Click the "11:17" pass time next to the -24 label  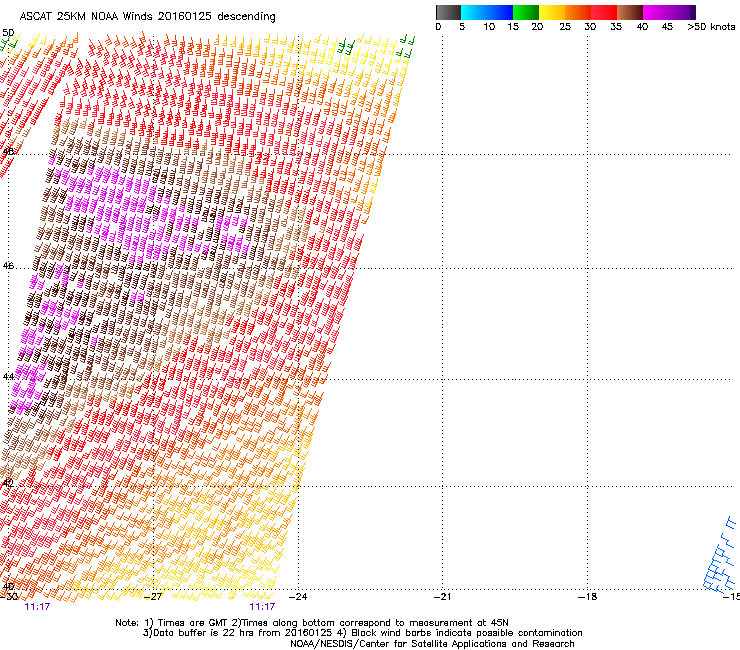point(262,607)
